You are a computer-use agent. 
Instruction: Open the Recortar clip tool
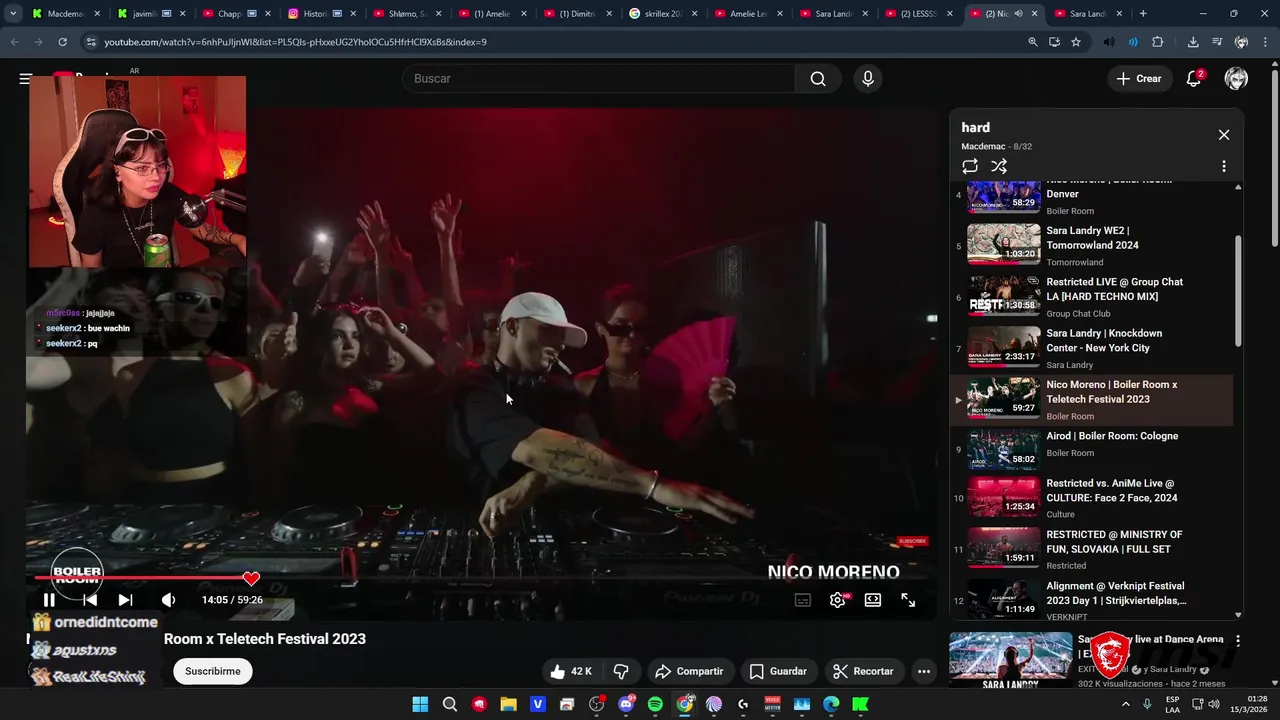[863, 671]
